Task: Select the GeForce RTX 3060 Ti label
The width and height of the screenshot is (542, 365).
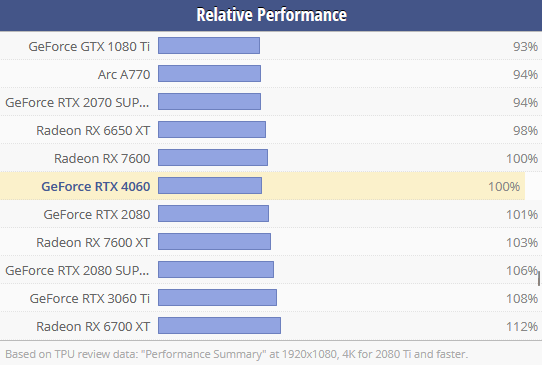Action: (90, 298)
